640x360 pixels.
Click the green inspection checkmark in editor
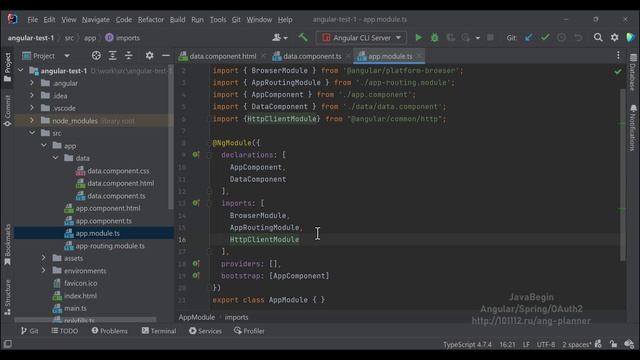[x=618, y=71]
